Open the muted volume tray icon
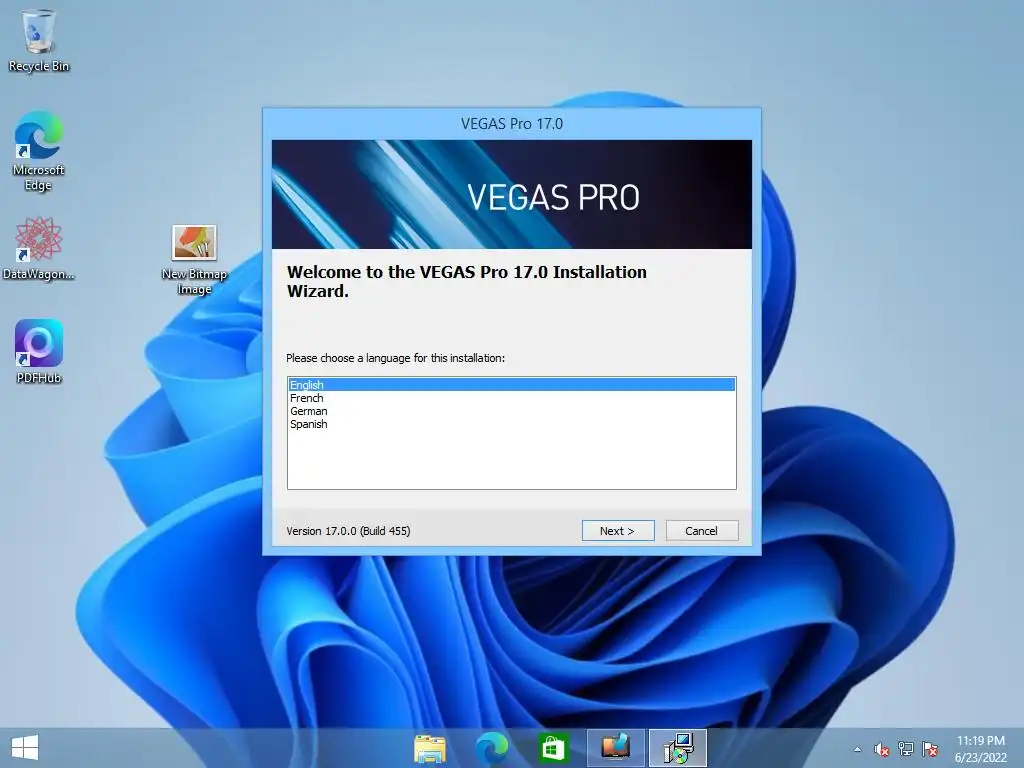This screenshot has height=768, width=1024. coord(882,749)
